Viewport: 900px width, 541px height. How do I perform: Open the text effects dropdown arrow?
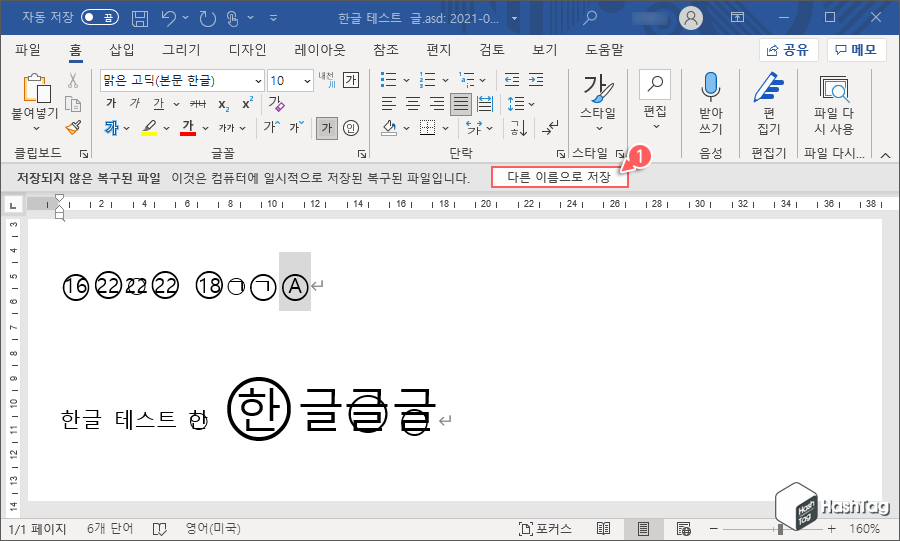pos(127,128)
